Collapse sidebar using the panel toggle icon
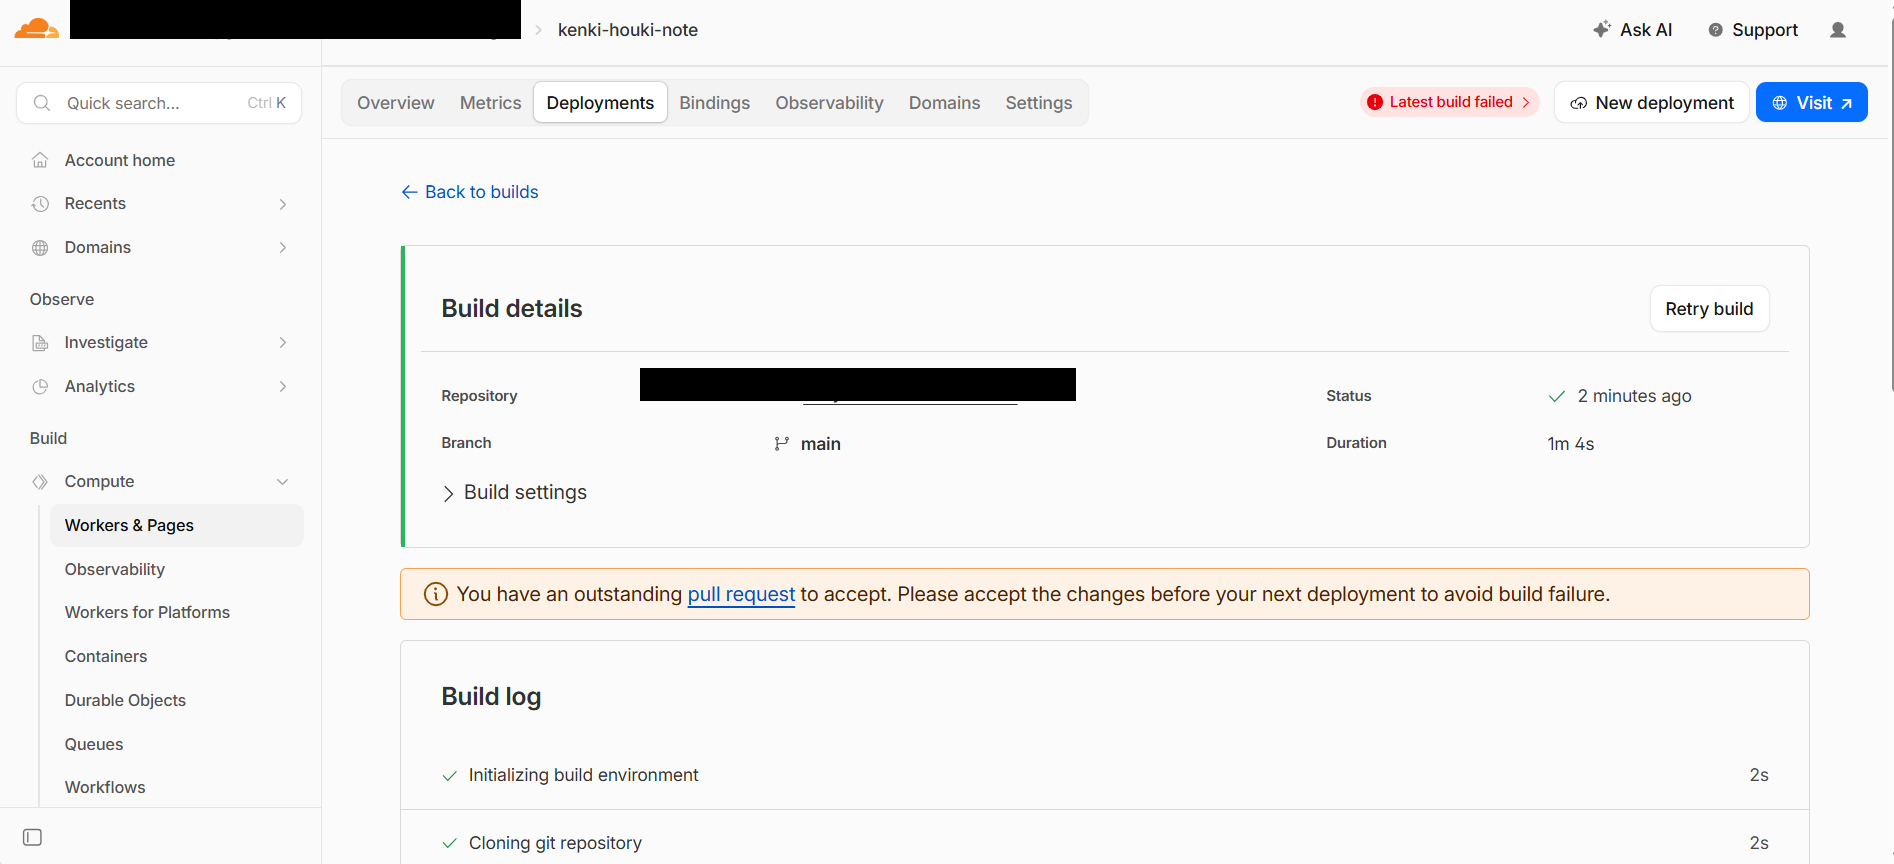Image resolution: width=1894 pixels, height=864 pixels. coord(32,837)
